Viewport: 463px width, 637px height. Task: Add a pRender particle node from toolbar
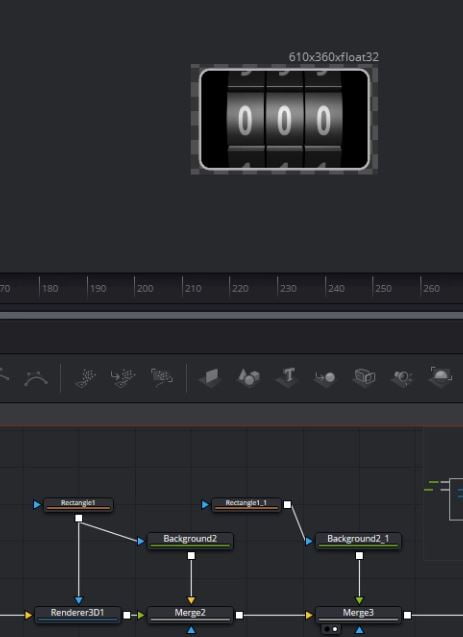[x=161, y=378]
